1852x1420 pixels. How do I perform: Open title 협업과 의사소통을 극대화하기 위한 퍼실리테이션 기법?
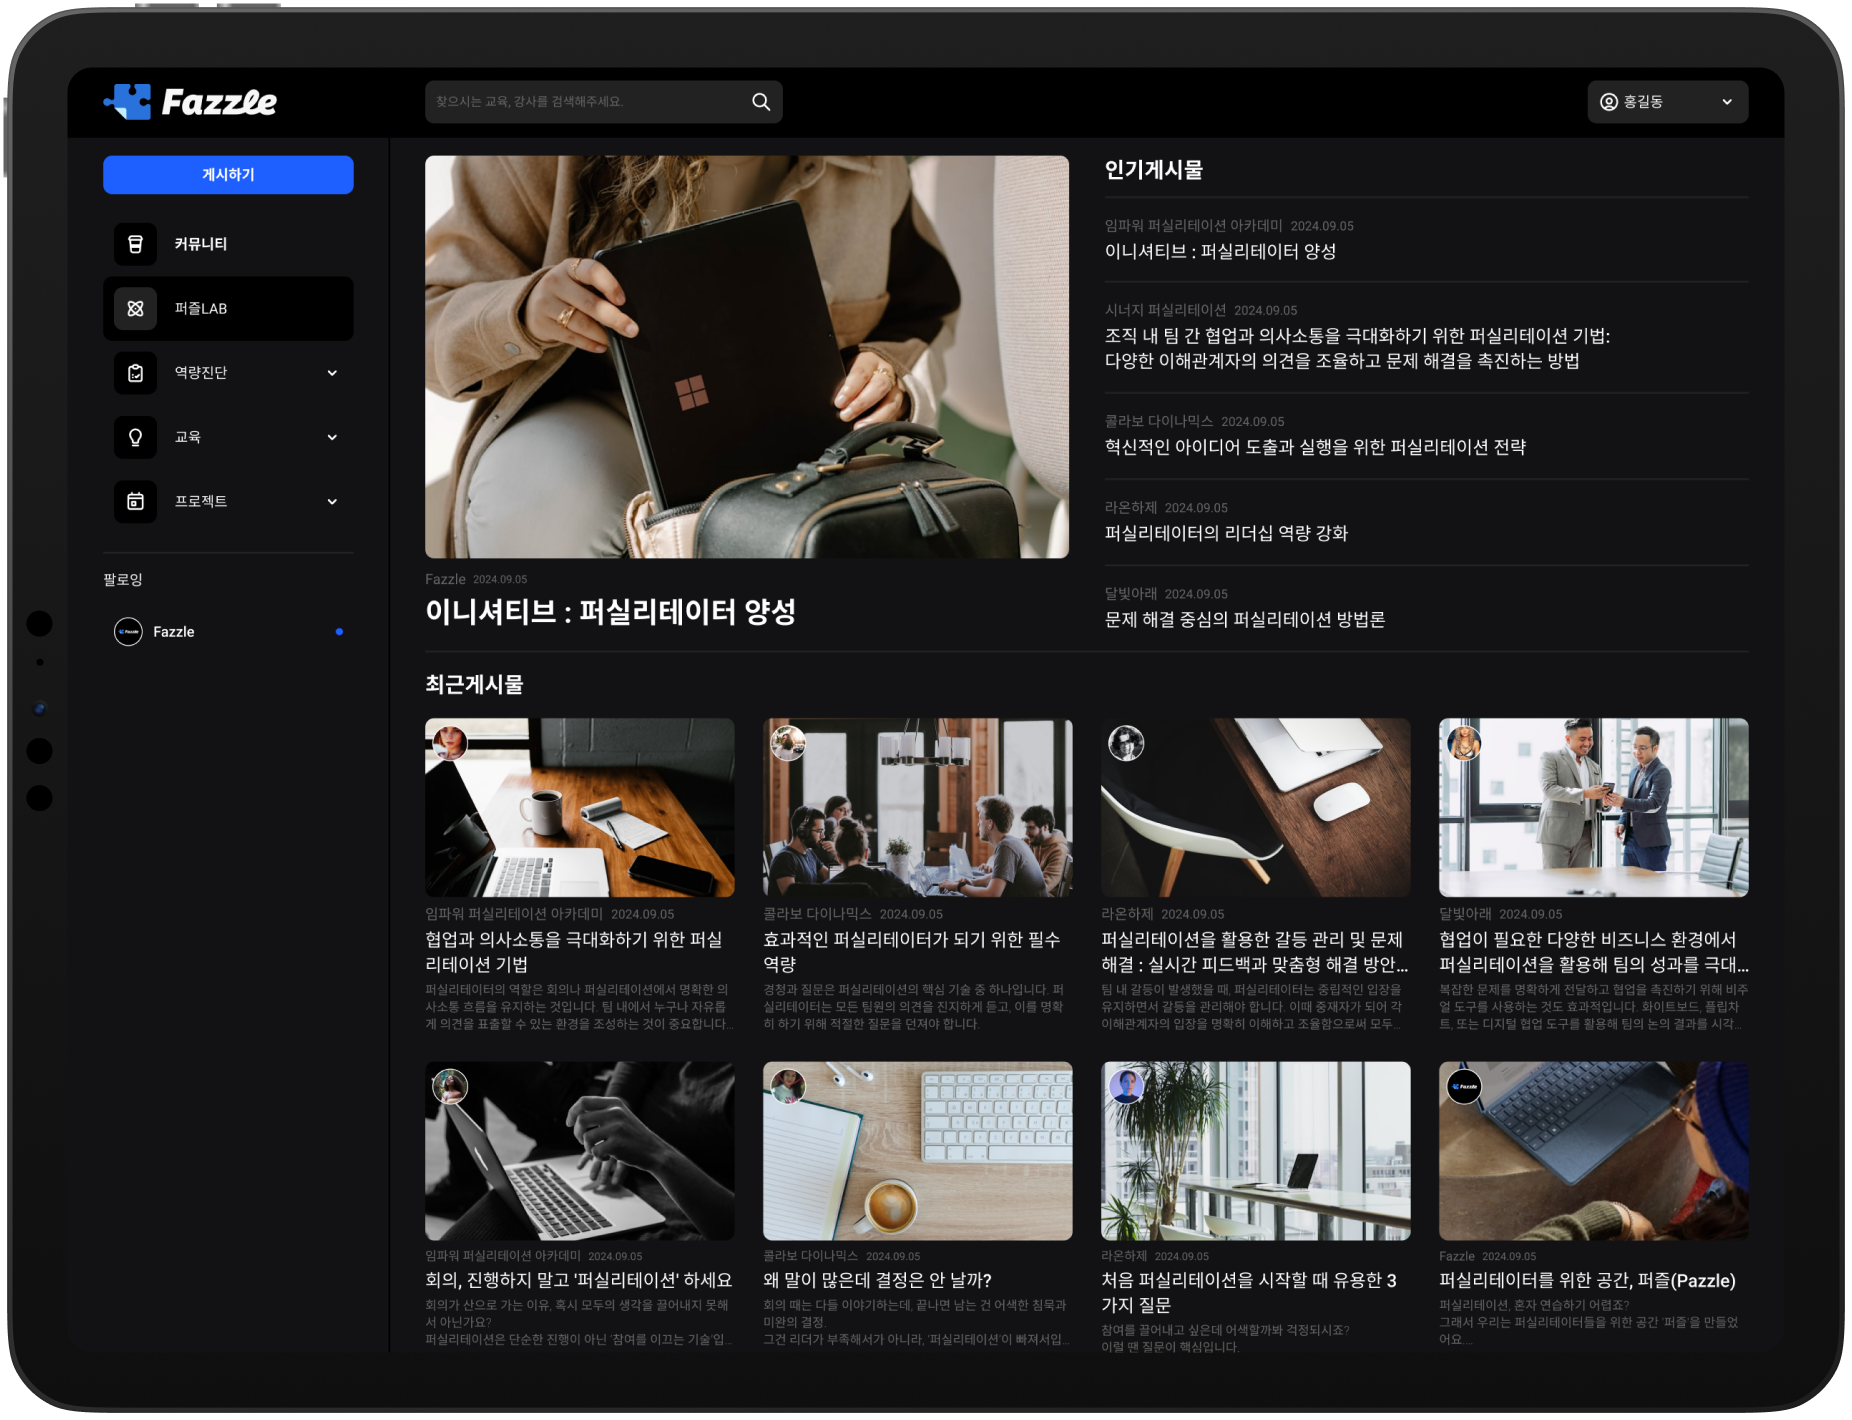(x=574, y=952)
